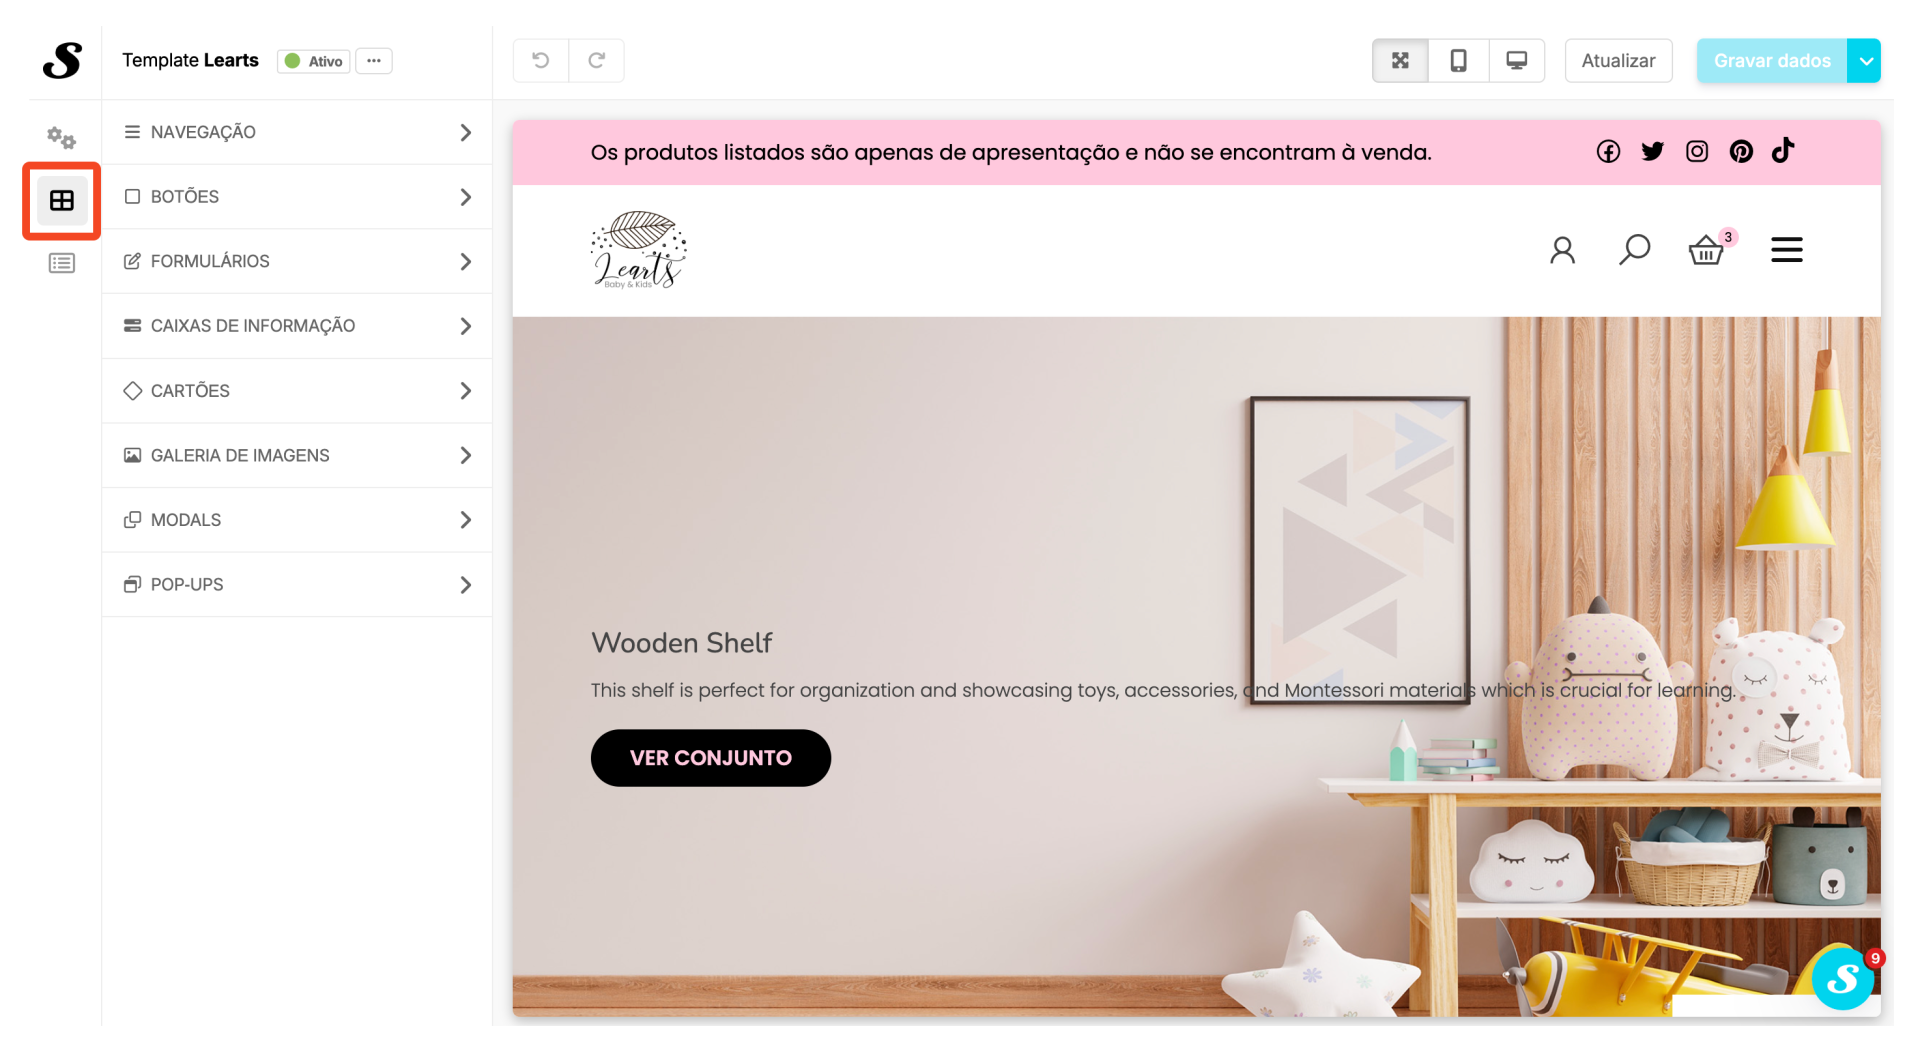Open the shopping basket icon

[1706, 249]
